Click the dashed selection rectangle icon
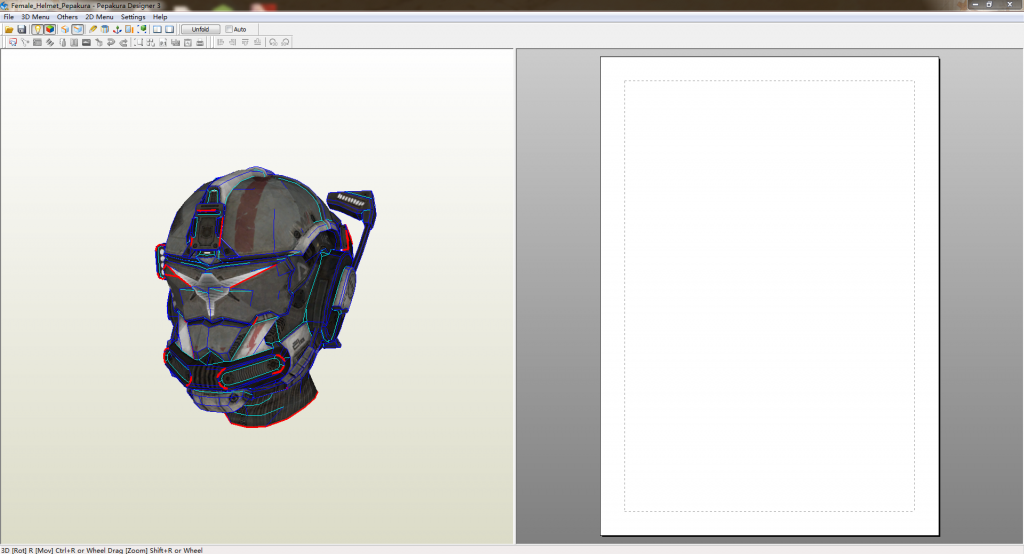This screenshot has width=1024, height=554. 138,42
